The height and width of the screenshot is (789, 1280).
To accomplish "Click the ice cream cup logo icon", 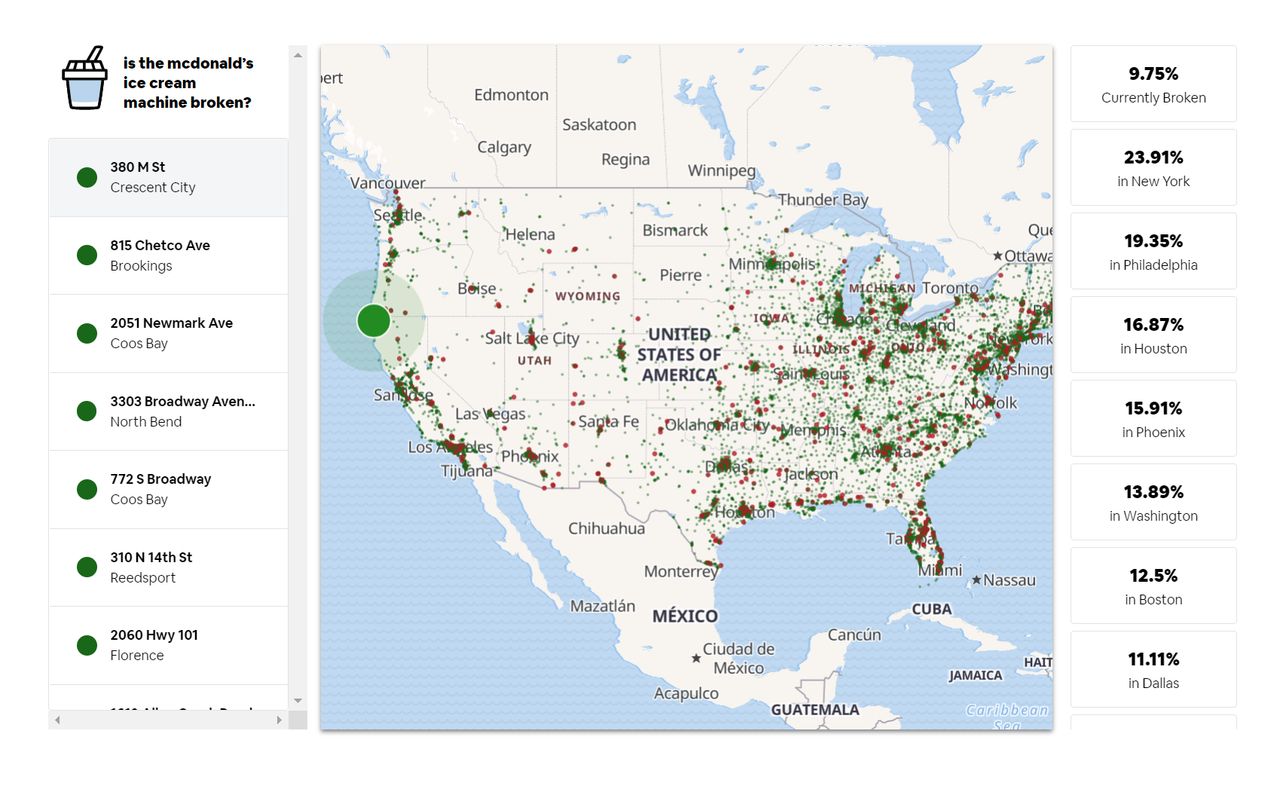I will tap(84, 78).
